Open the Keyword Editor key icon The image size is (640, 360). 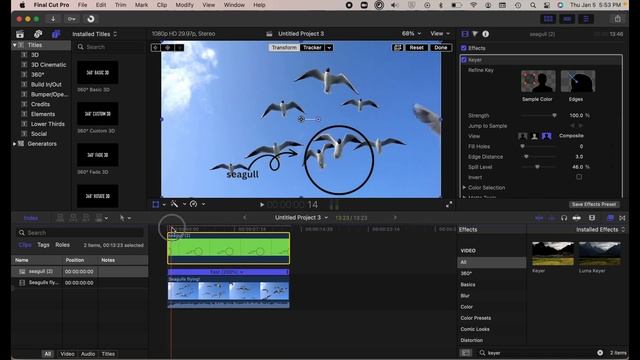(x=72, y=19)
